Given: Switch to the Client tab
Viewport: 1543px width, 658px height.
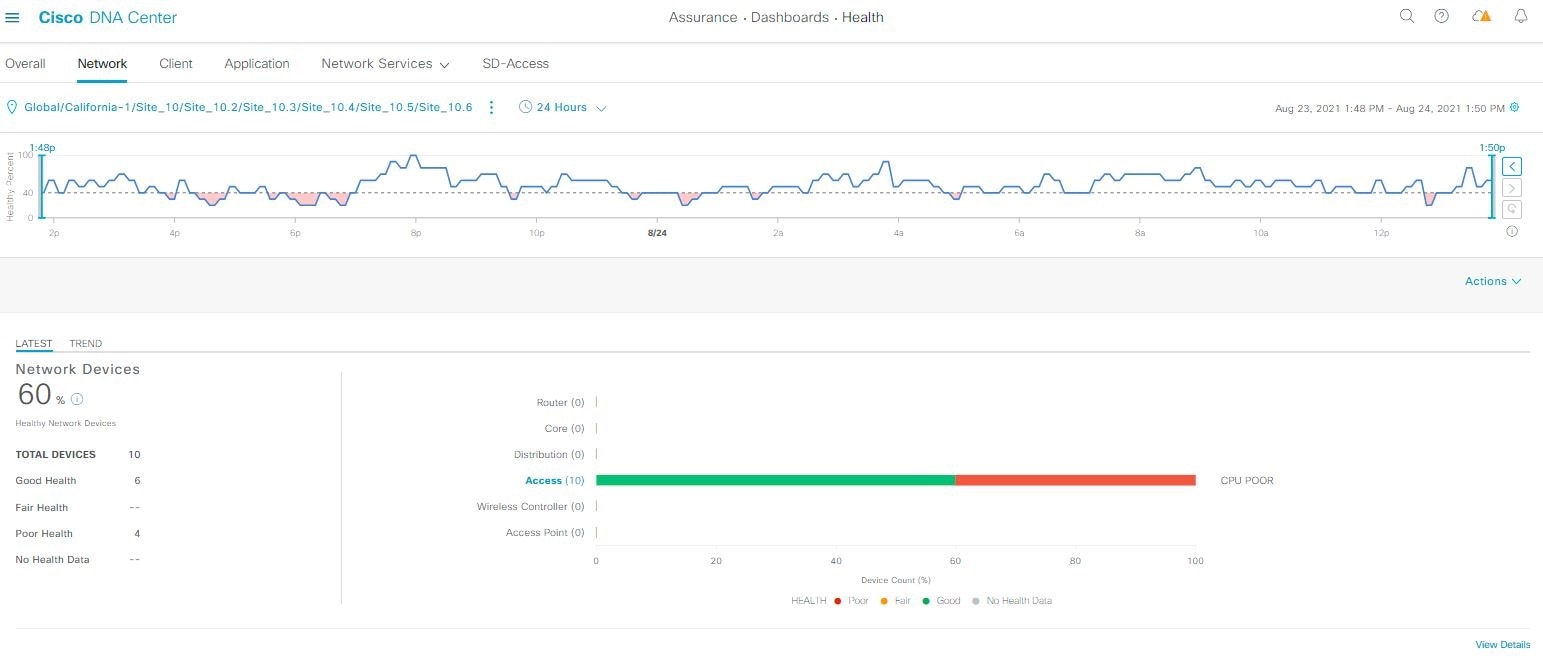Looking at the screenshot, I should point(176,63).
